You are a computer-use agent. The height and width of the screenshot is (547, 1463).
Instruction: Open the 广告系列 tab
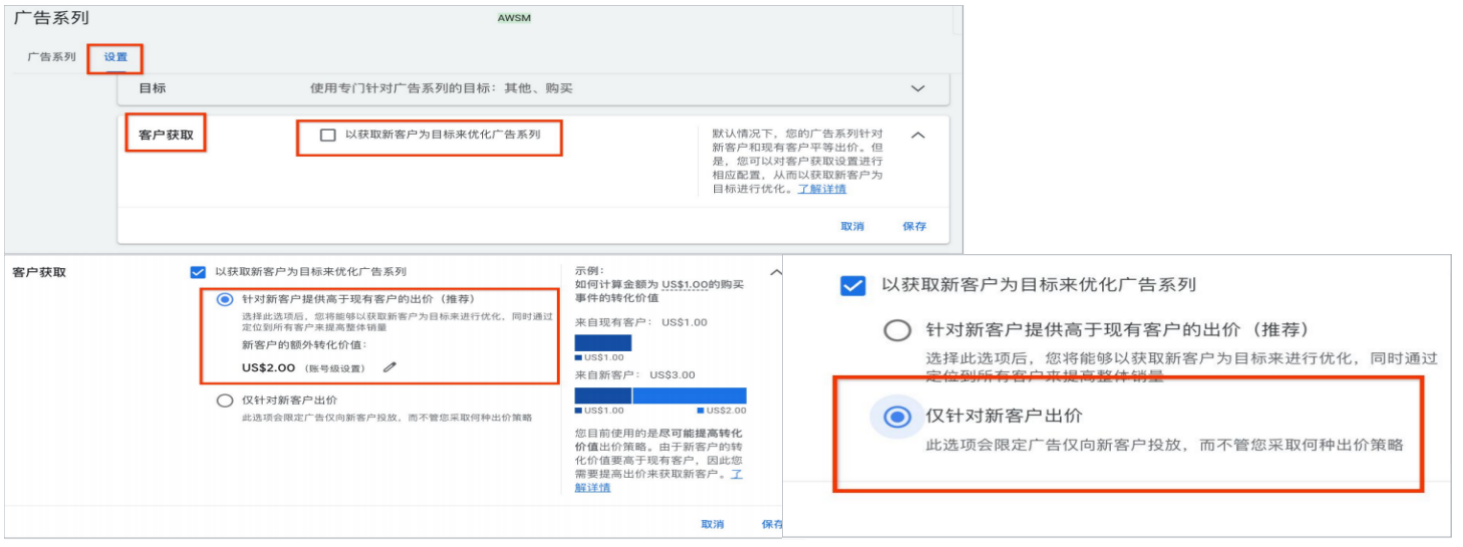tap(51, 57)
